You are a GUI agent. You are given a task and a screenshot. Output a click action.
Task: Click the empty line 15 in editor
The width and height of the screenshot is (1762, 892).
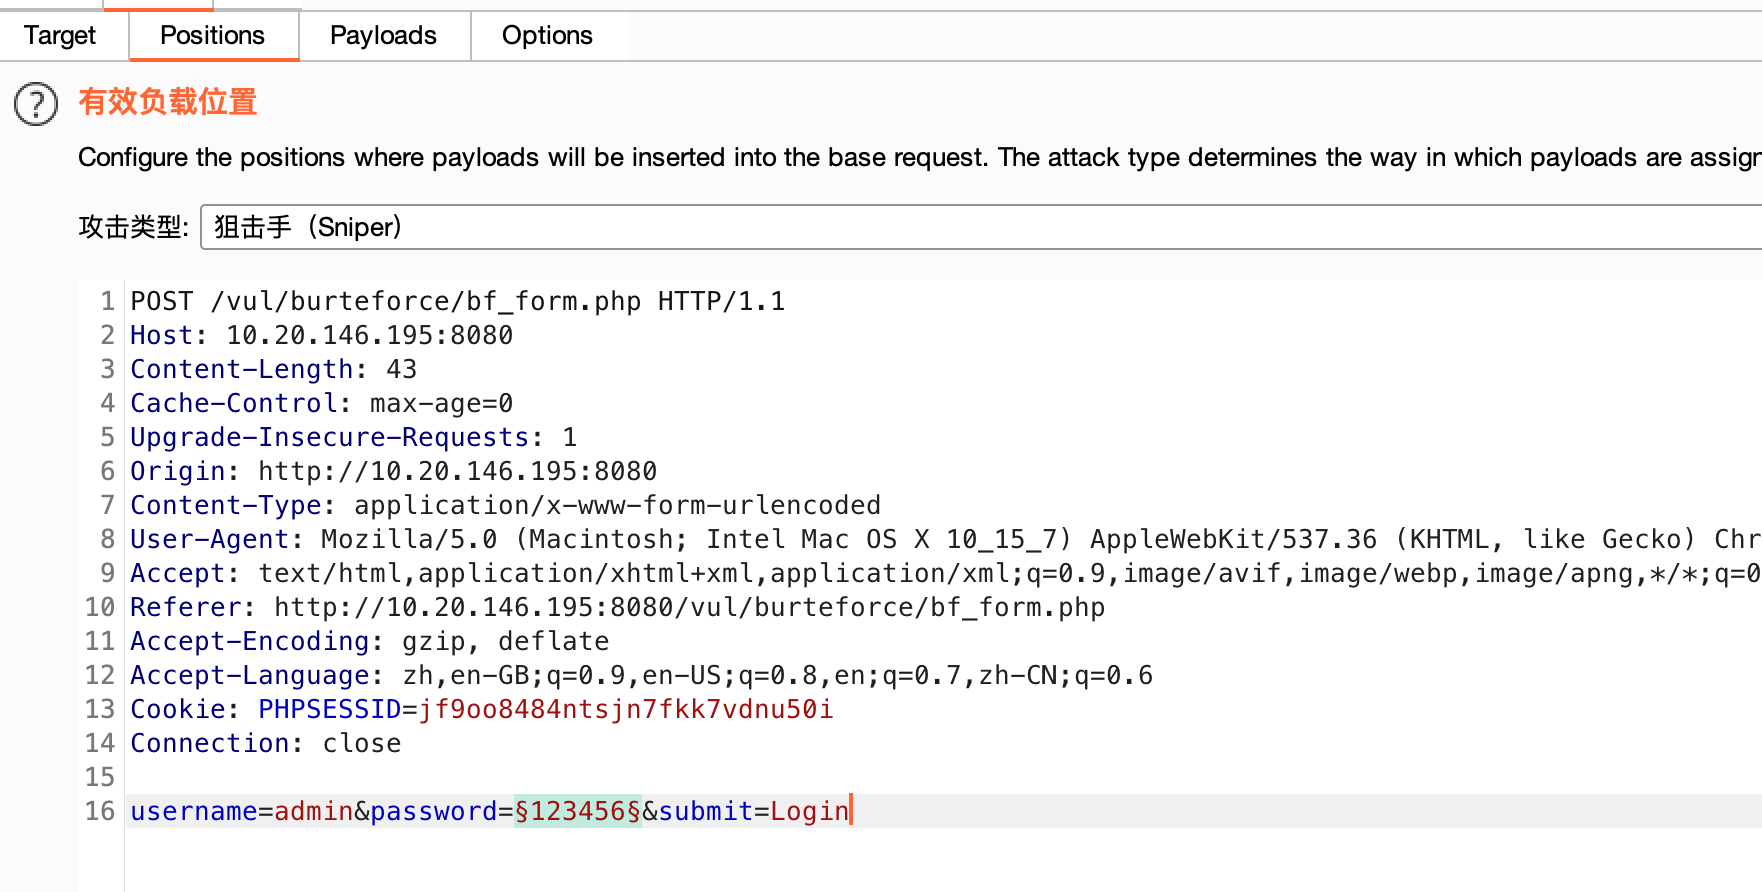945,777
